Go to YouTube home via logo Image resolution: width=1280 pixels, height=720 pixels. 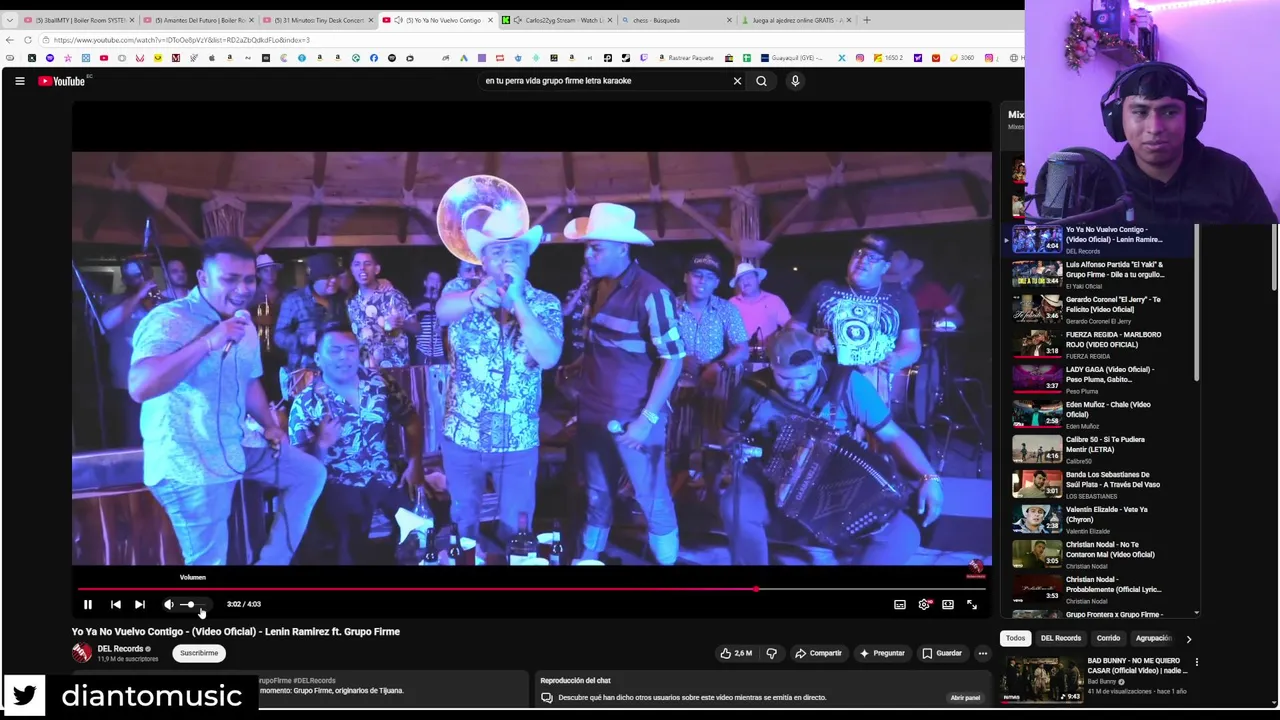62,81
